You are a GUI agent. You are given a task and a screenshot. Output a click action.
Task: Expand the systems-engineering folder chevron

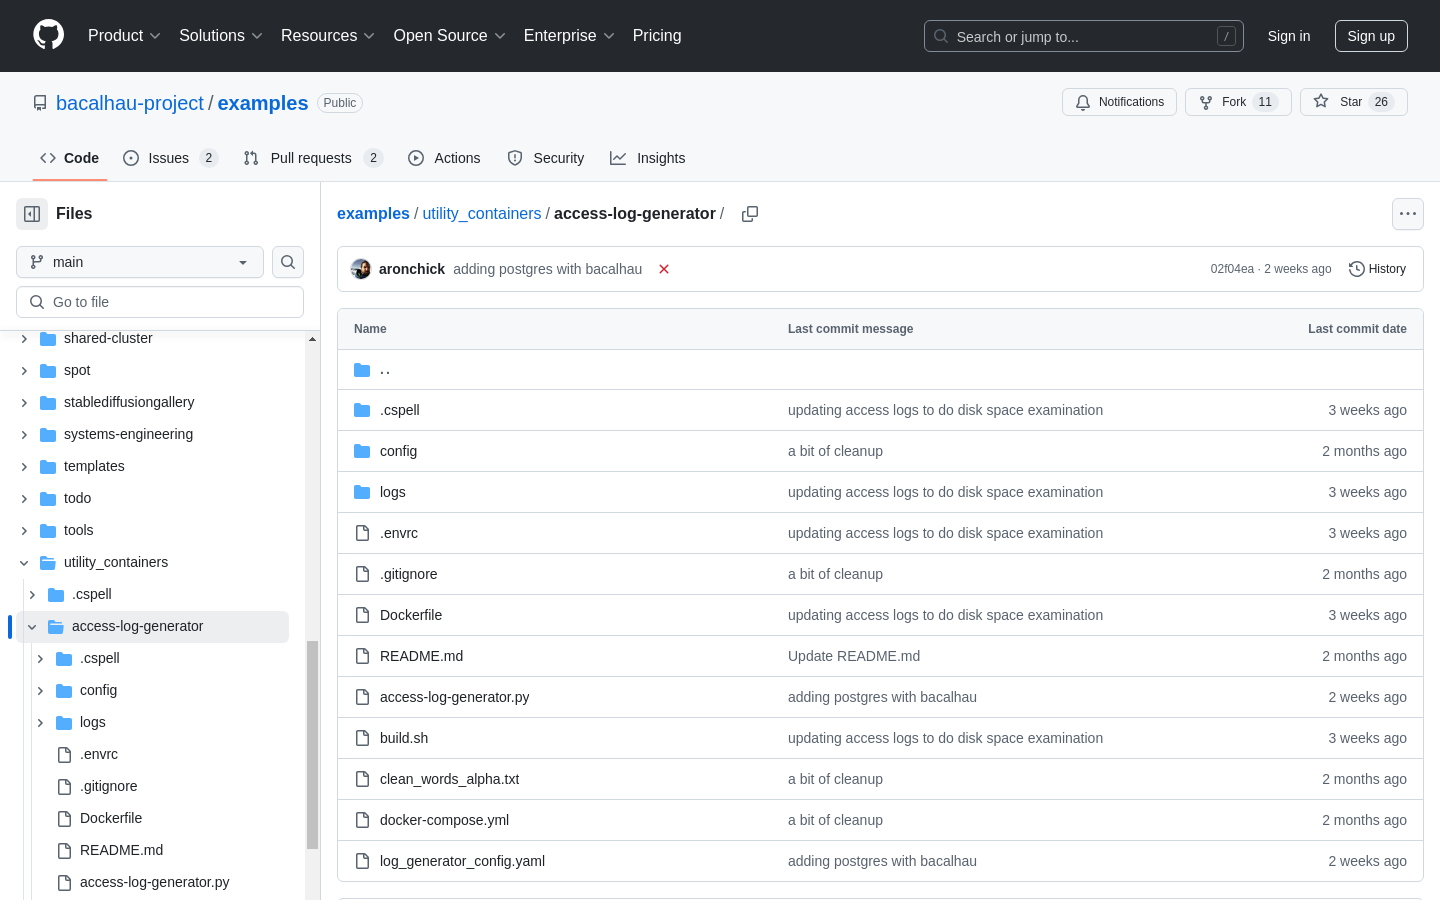pyautogui.click(x=24, y=434)
